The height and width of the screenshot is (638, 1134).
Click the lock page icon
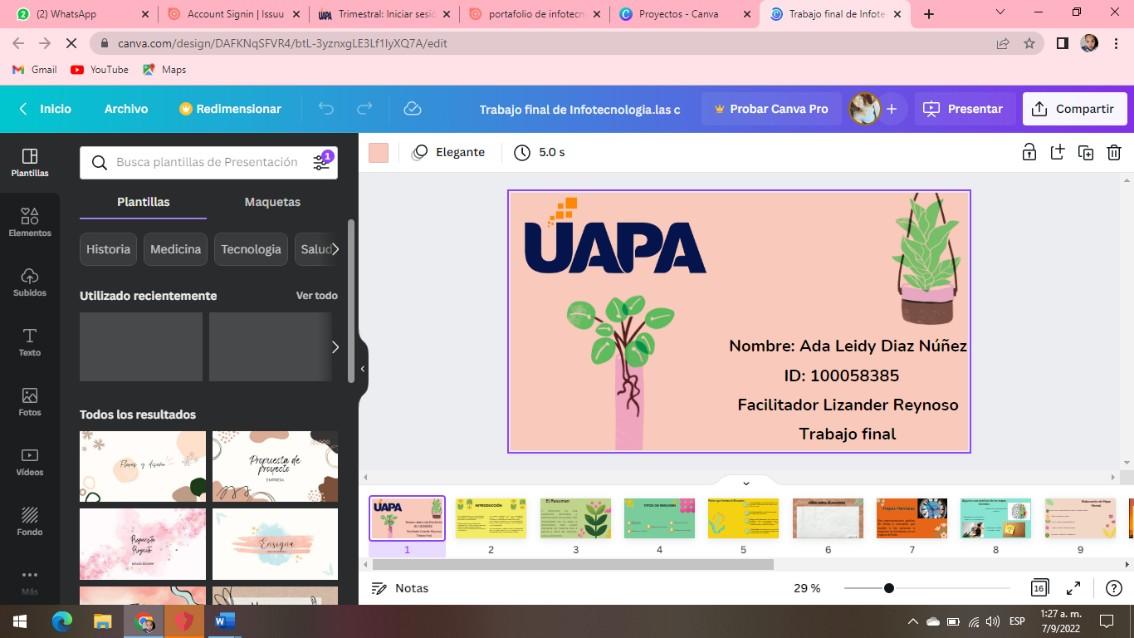[1028, 152]
